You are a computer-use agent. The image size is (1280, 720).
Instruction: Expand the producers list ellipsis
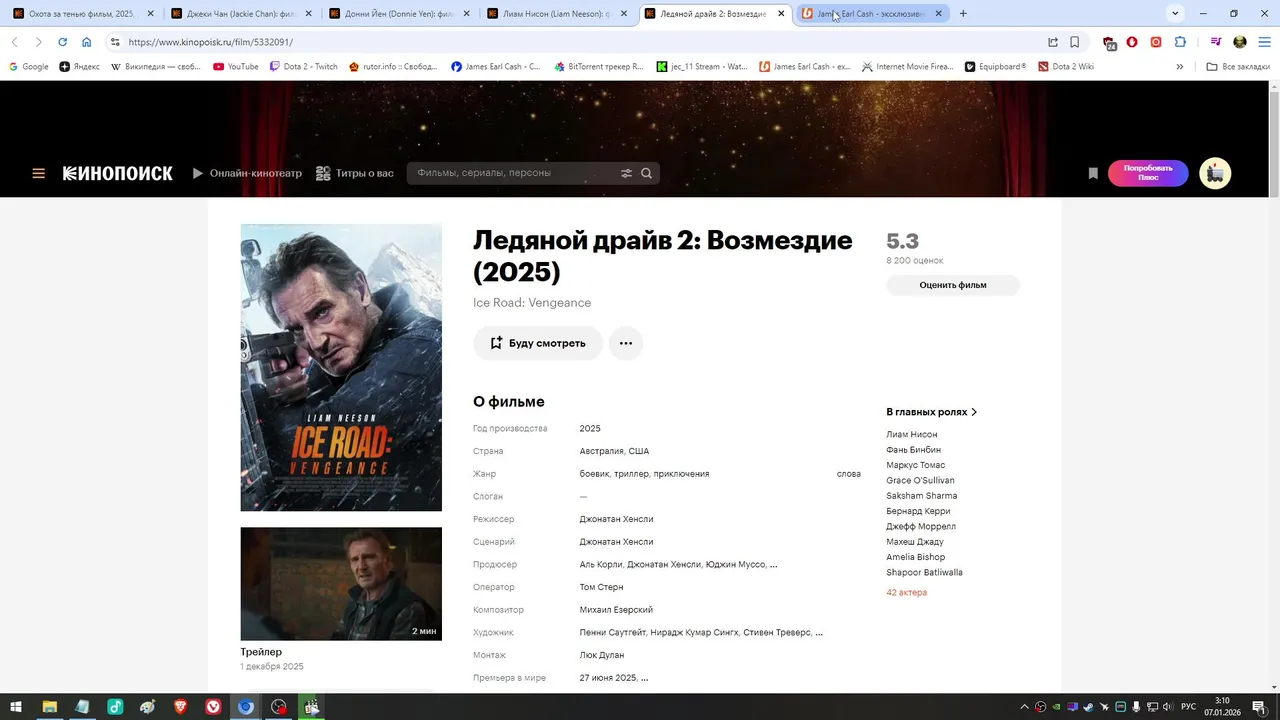(774, 565)
